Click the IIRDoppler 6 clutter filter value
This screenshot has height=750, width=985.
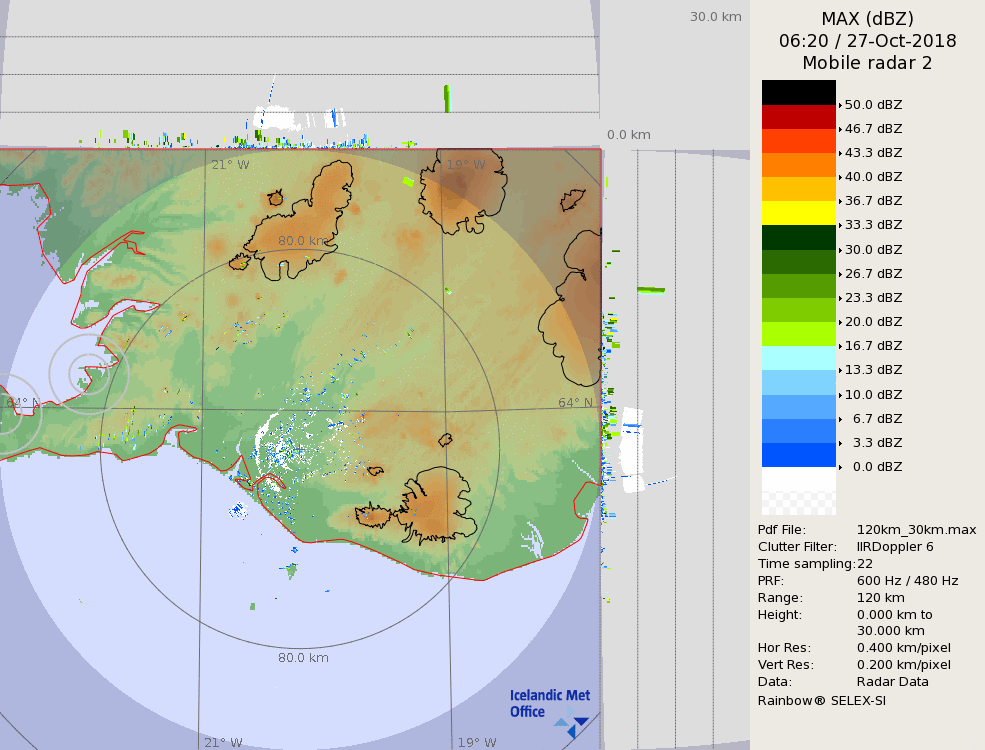895,547
